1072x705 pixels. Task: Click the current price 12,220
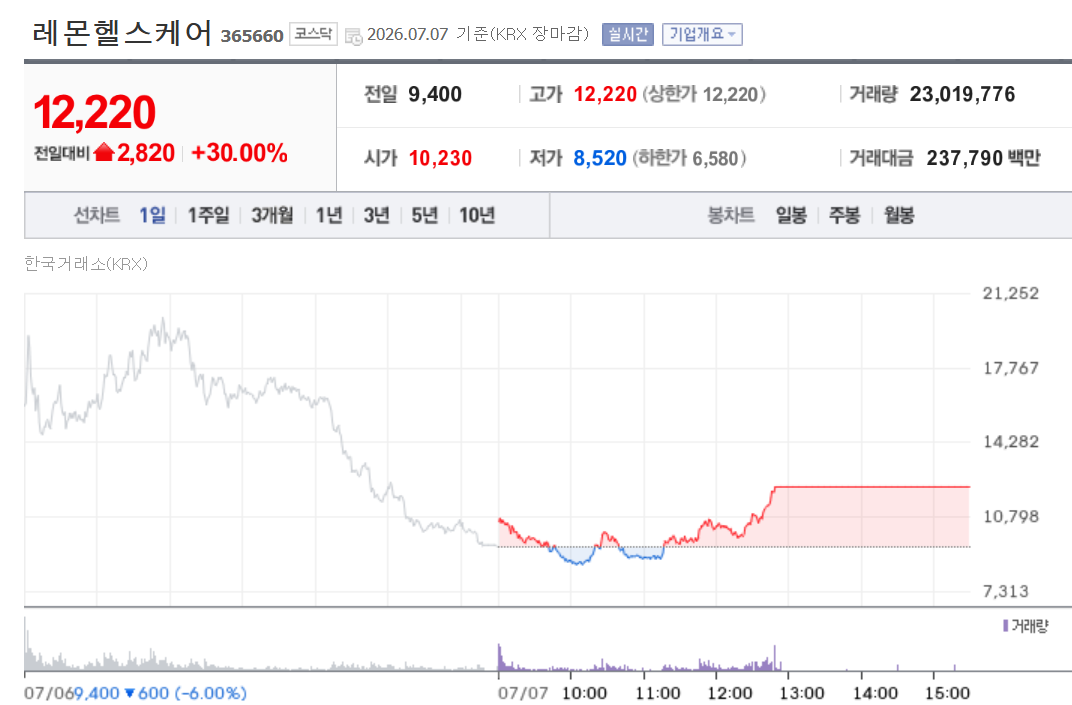94,112
